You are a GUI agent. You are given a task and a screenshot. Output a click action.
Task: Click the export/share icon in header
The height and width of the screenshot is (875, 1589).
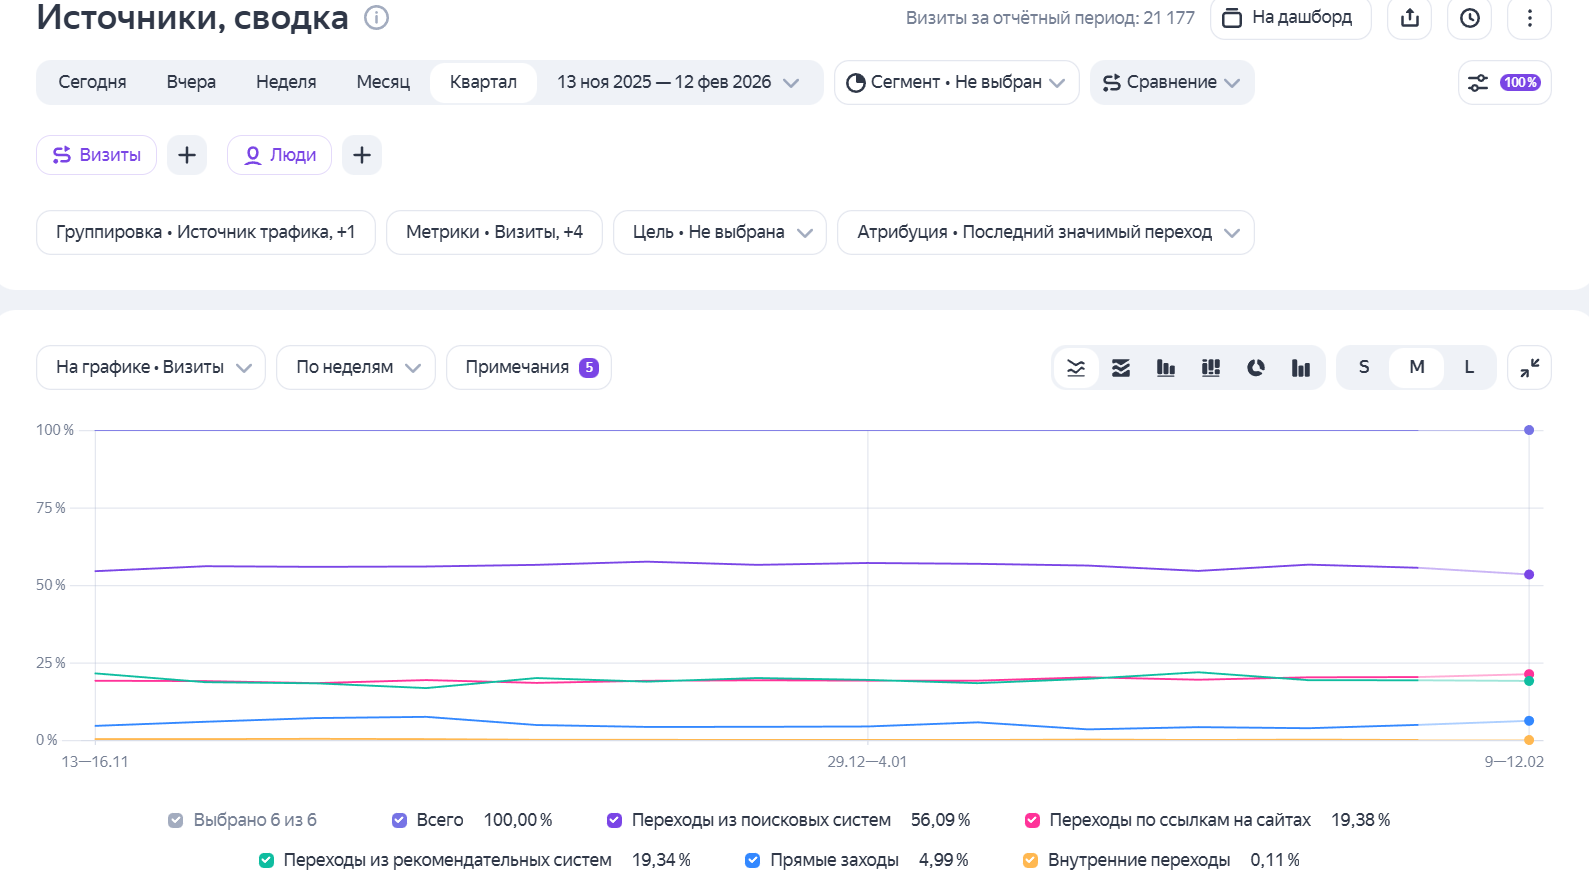pos(1410,18)
